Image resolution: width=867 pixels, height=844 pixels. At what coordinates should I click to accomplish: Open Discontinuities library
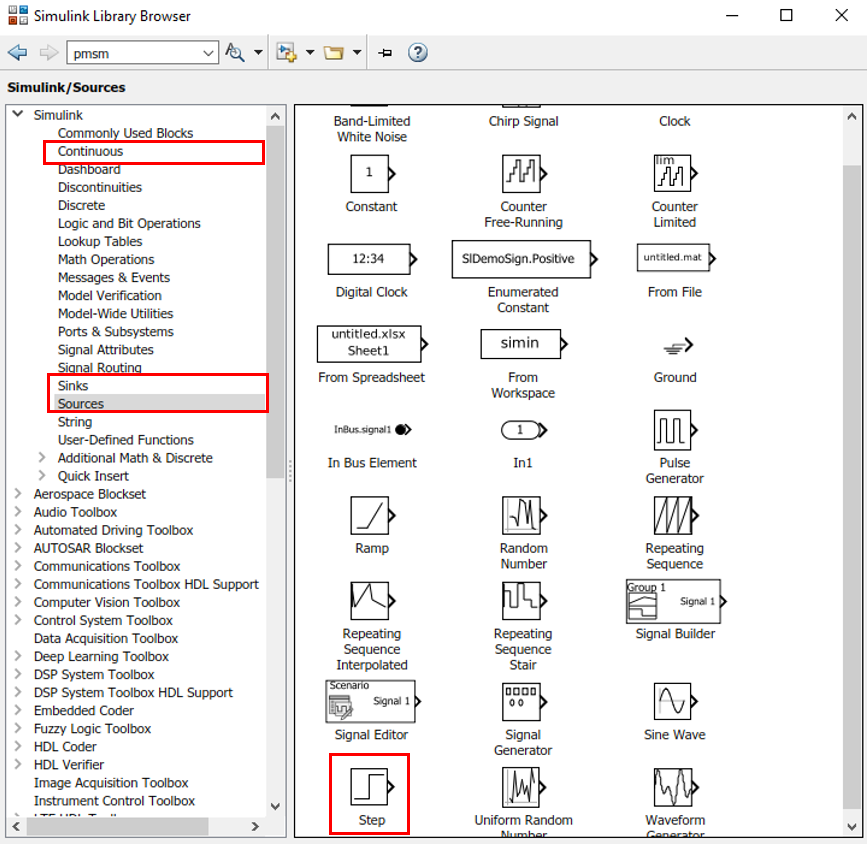100,187
